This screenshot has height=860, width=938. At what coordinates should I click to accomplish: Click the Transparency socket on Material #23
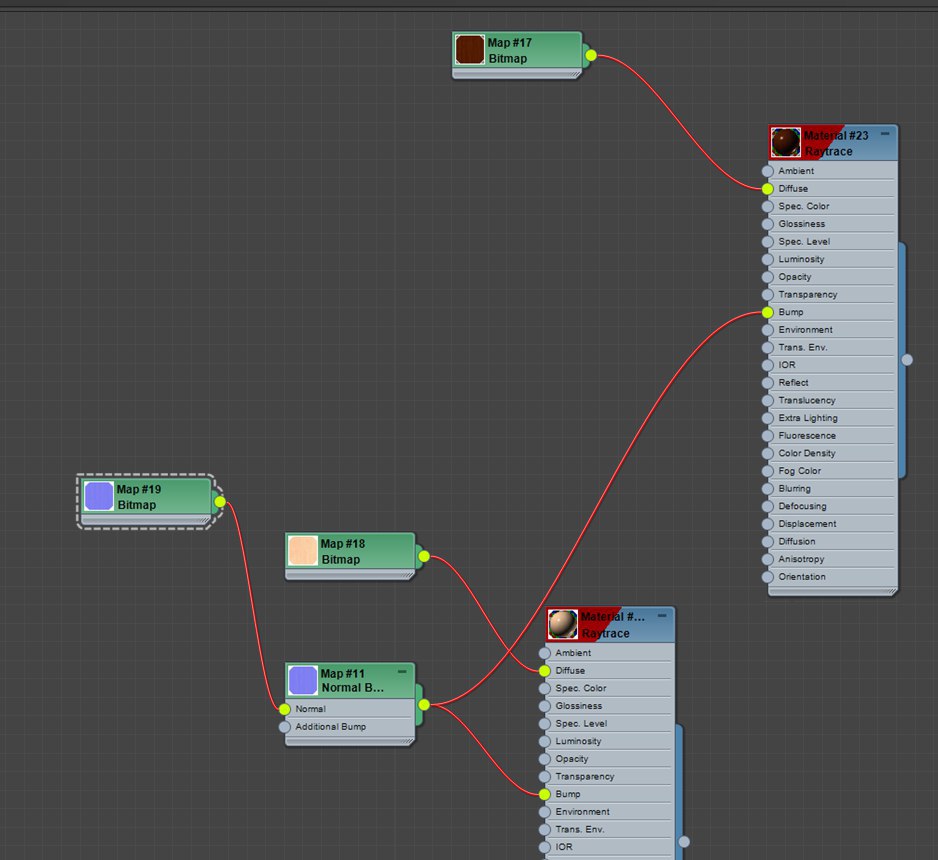click(768, 295)
